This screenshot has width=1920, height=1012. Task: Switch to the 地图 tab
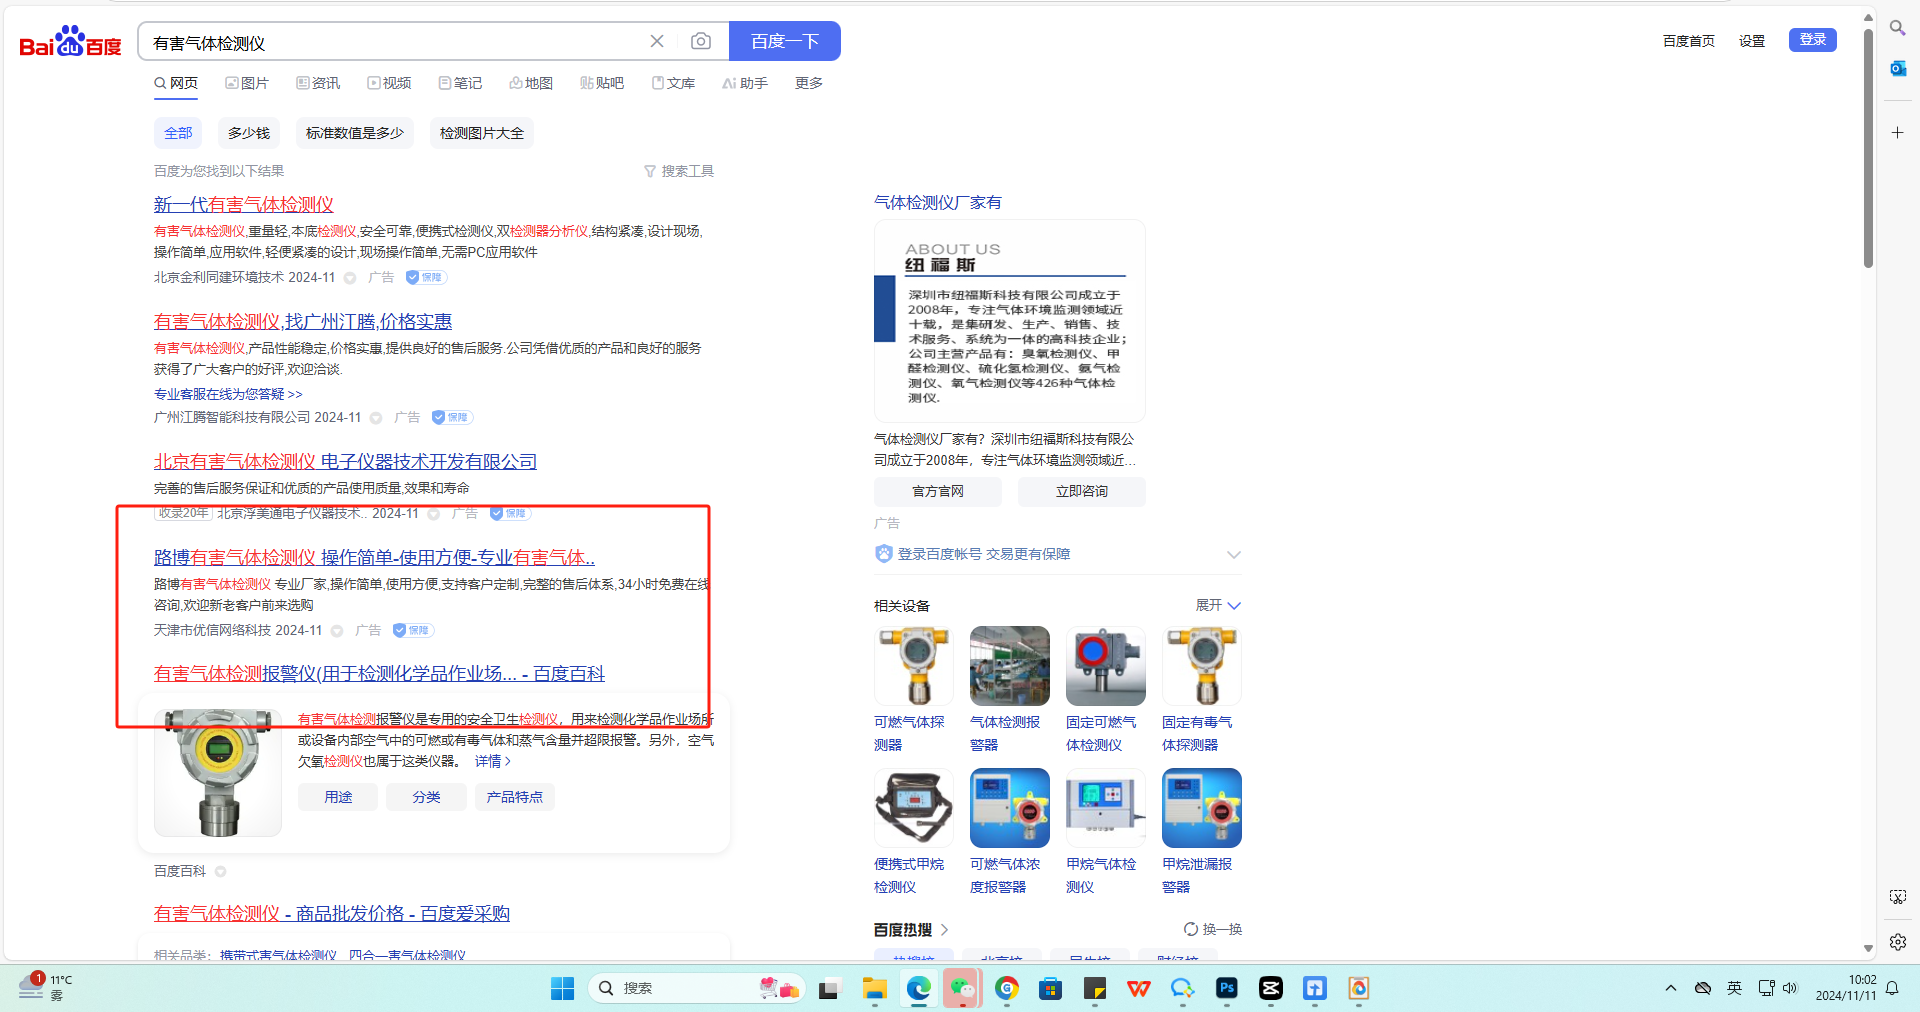[x=531, y=83]
